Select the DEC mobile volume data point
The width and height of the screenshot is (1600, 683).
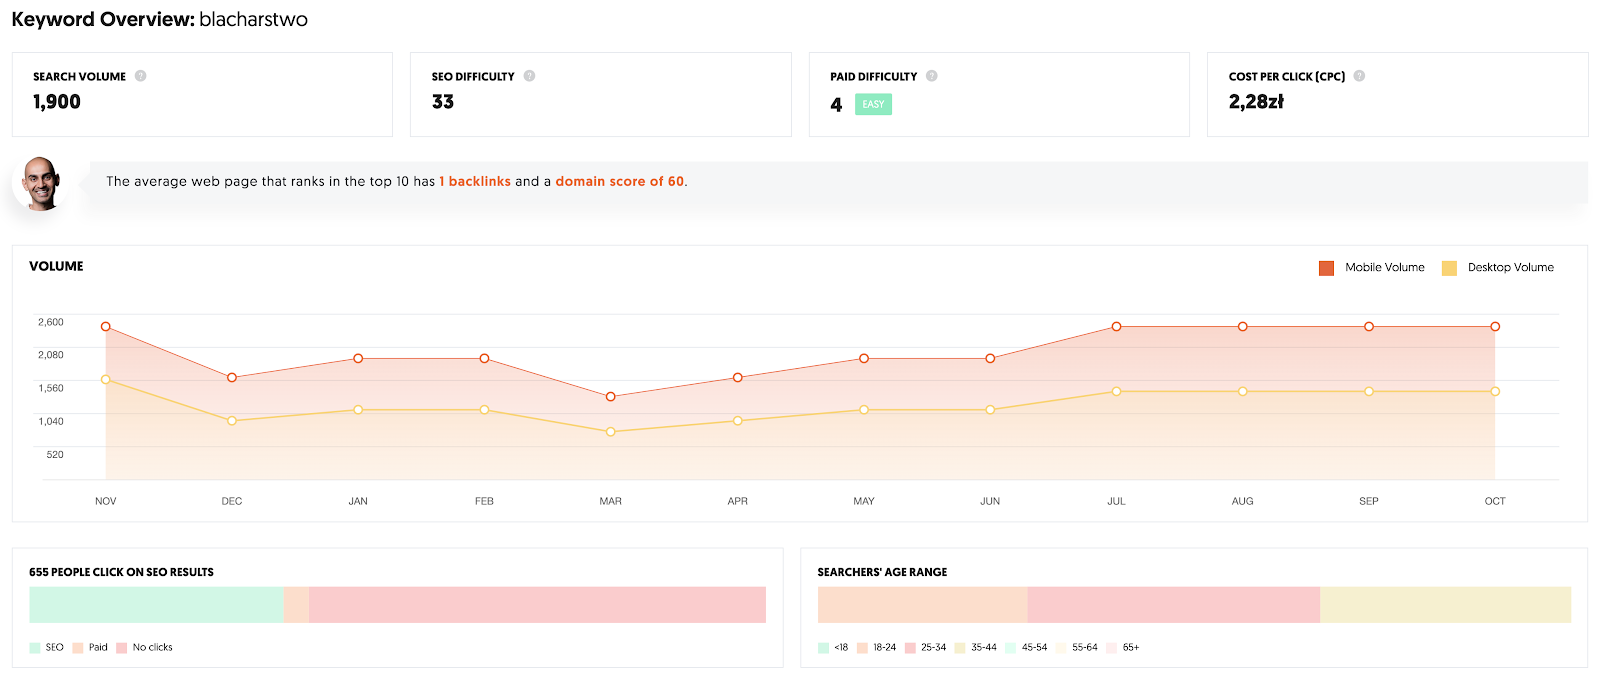(x=232, y=378)
